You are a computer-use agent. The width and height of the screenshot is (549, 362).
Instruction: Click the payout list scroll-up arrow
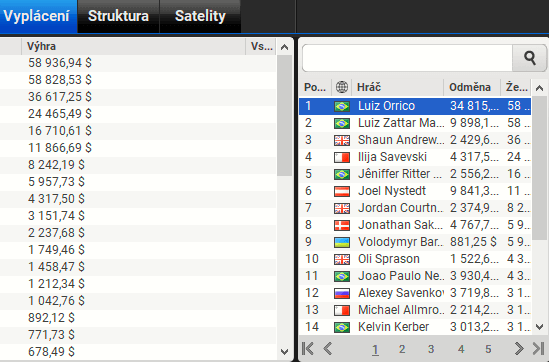[x=285, y=47]
